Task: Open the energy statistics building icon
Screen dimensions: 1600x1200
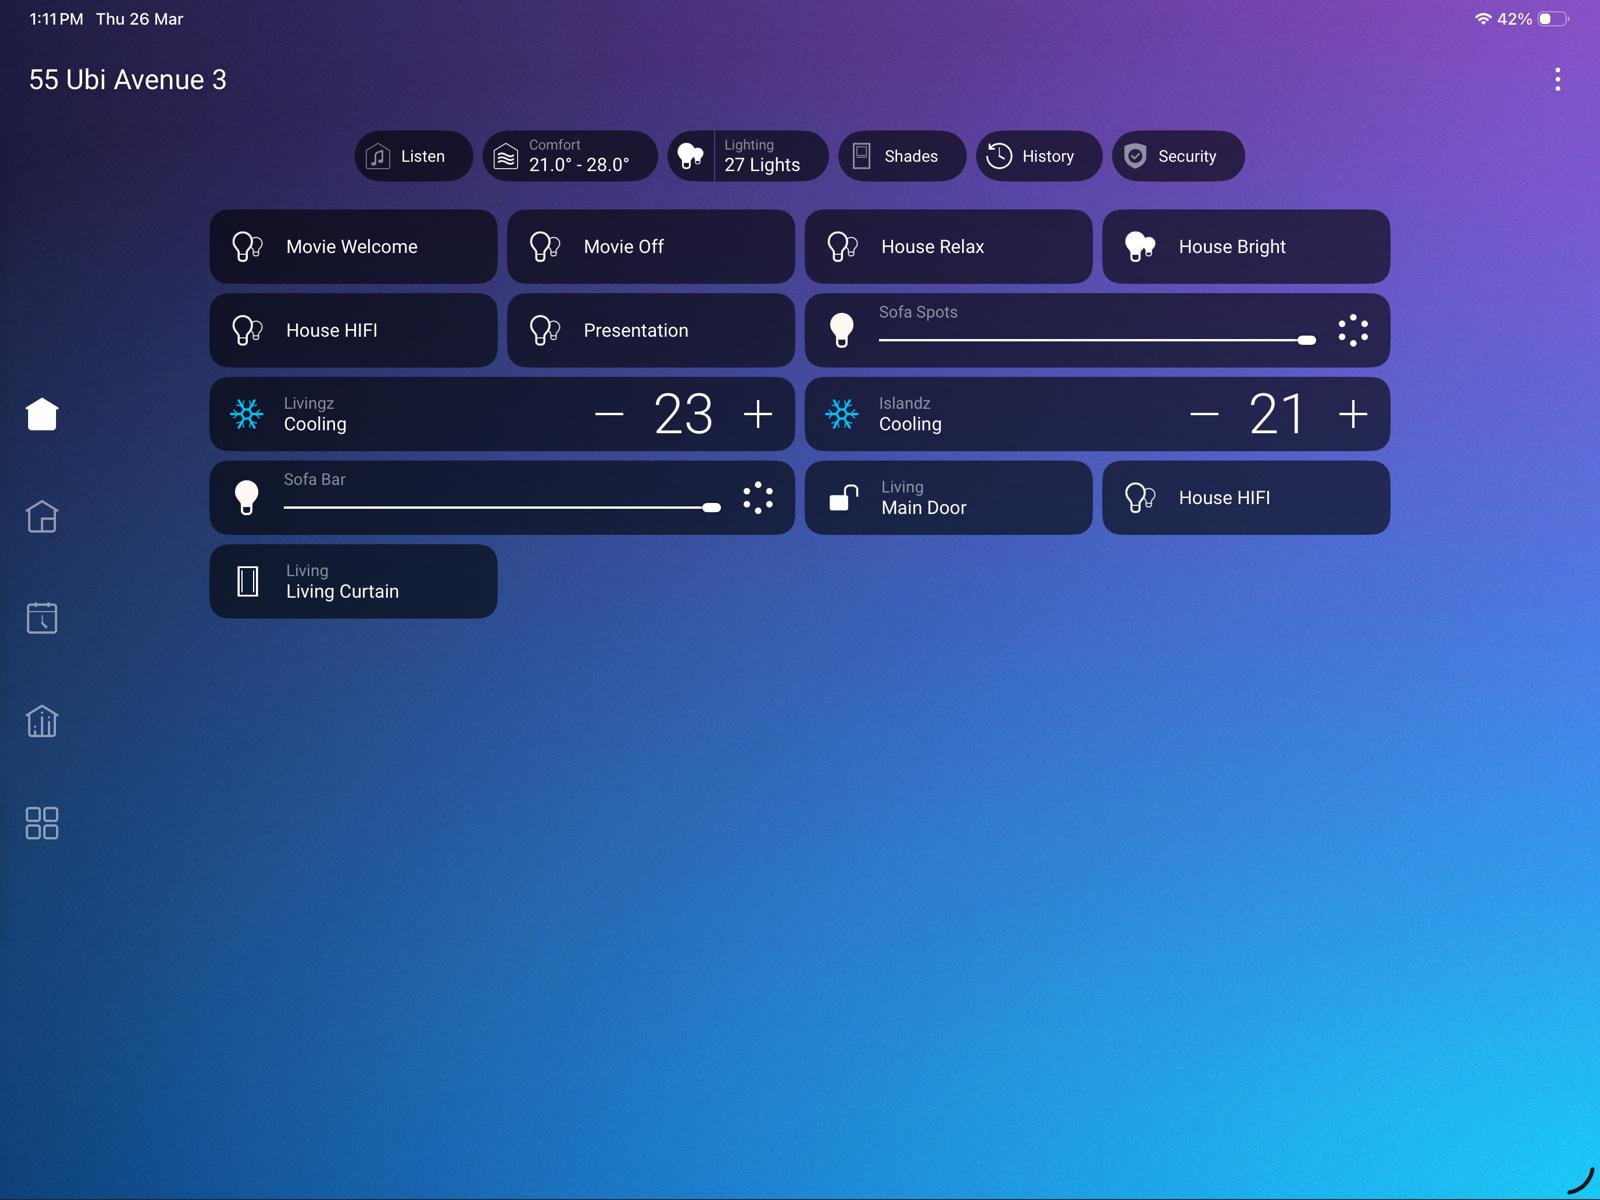Action: pos(42,721)
